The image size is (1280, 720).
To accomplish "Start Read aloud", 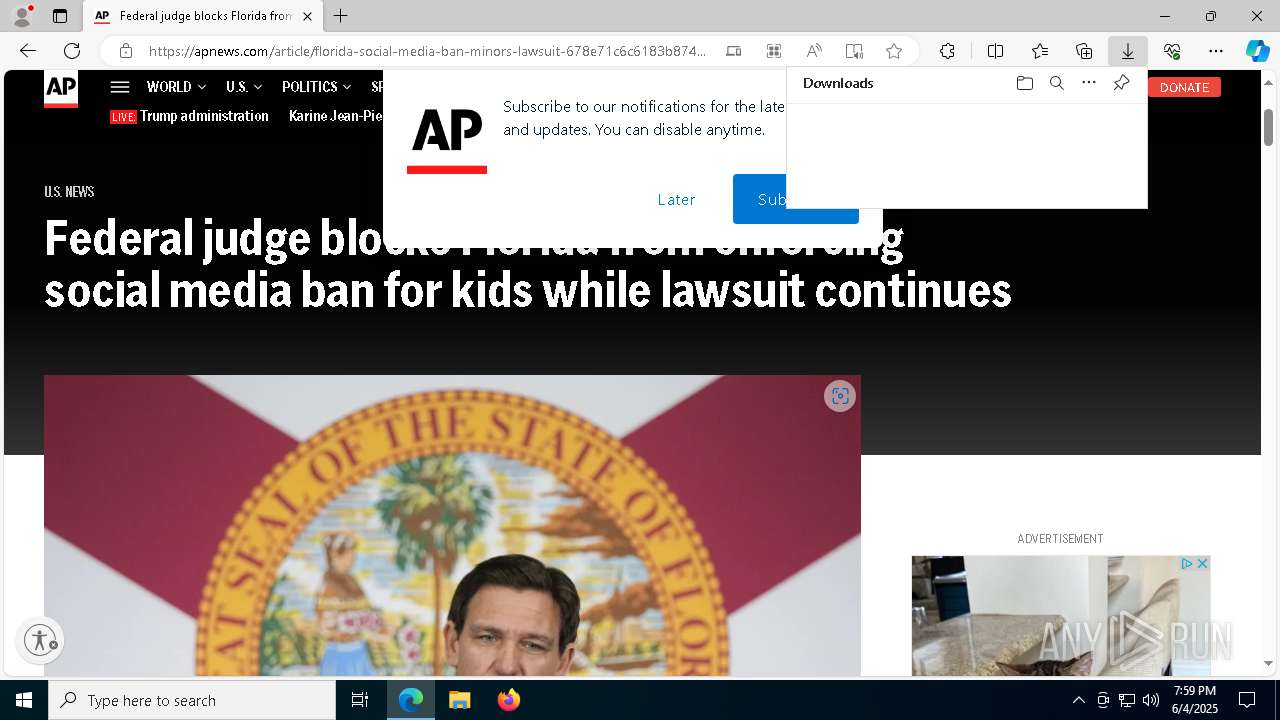I will pyautogui.click(x=814, y=51).
